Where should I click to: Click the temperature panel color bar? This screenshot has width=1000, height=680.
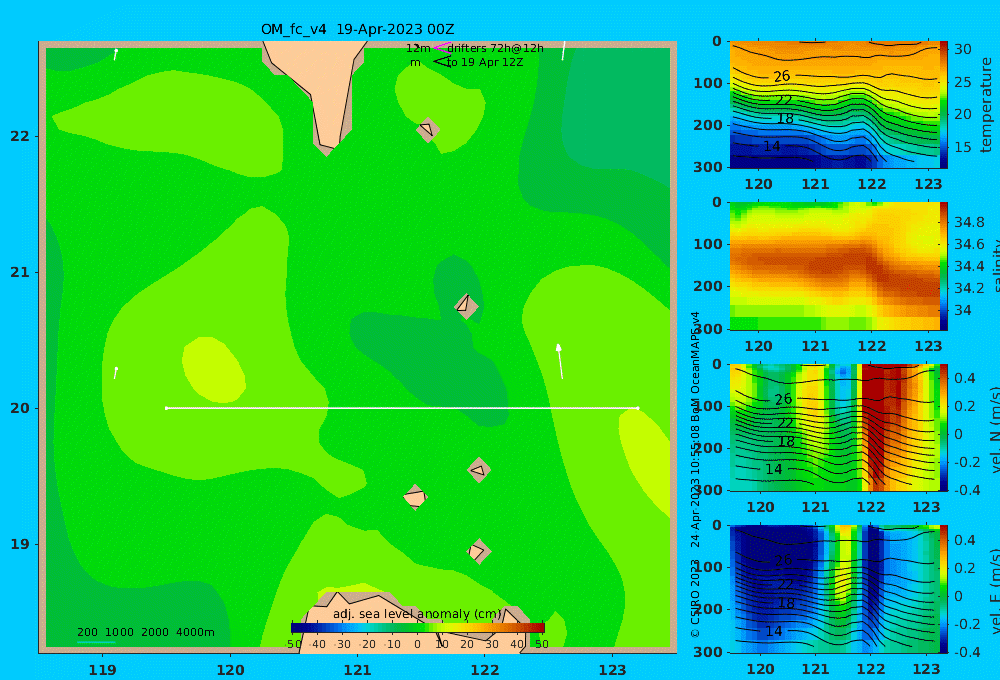(944, 105)
